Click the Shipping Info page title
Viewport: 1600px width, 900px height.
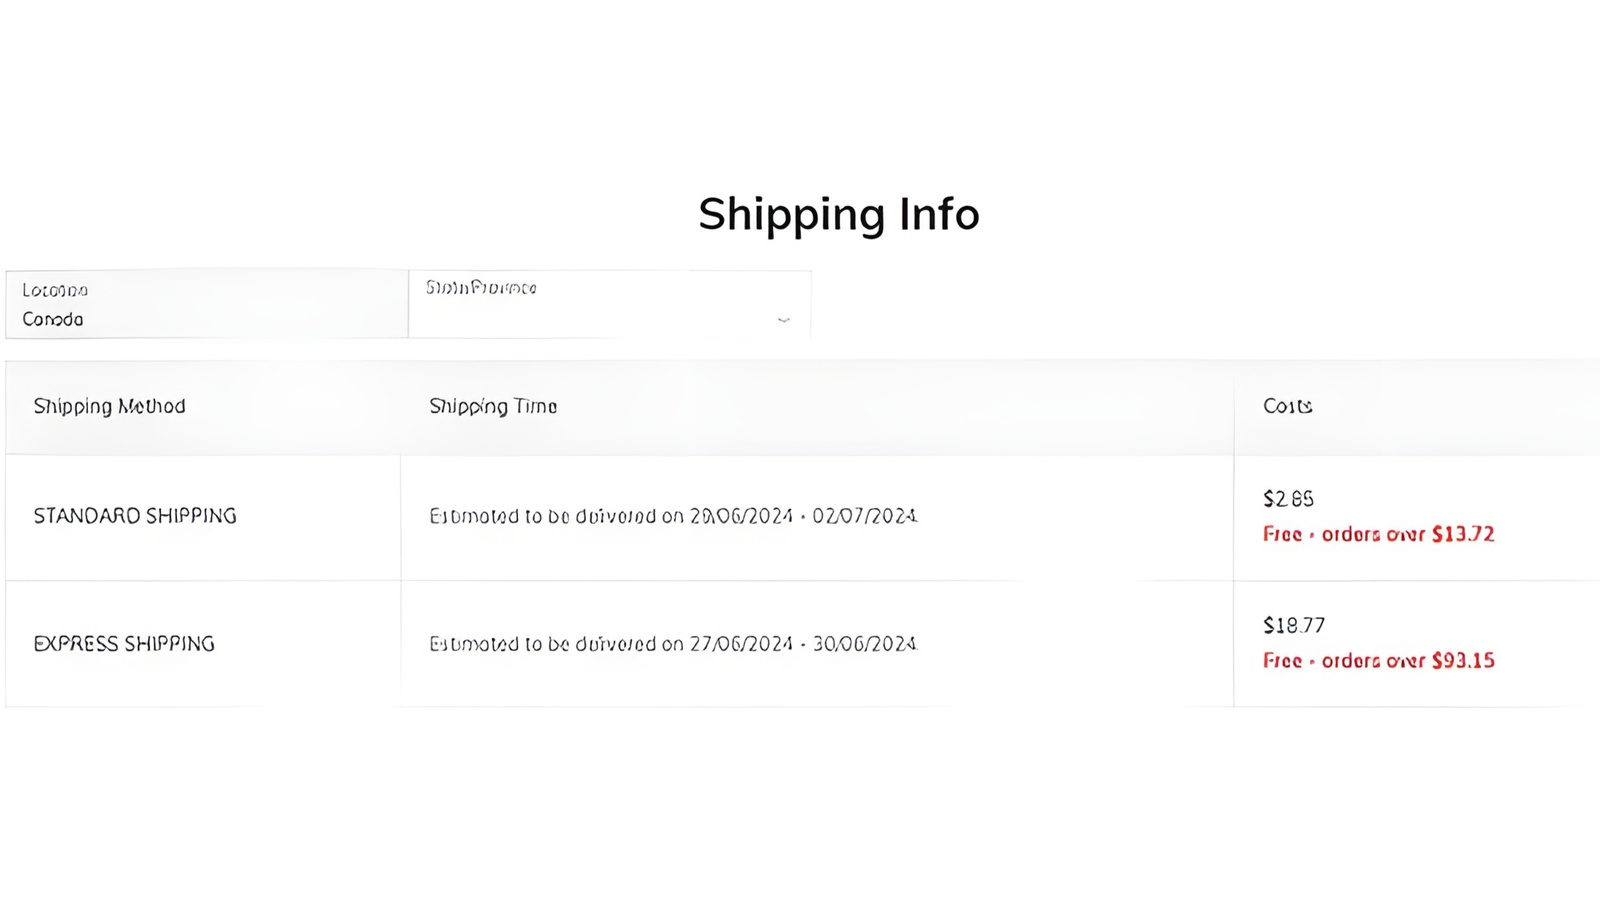840,213
